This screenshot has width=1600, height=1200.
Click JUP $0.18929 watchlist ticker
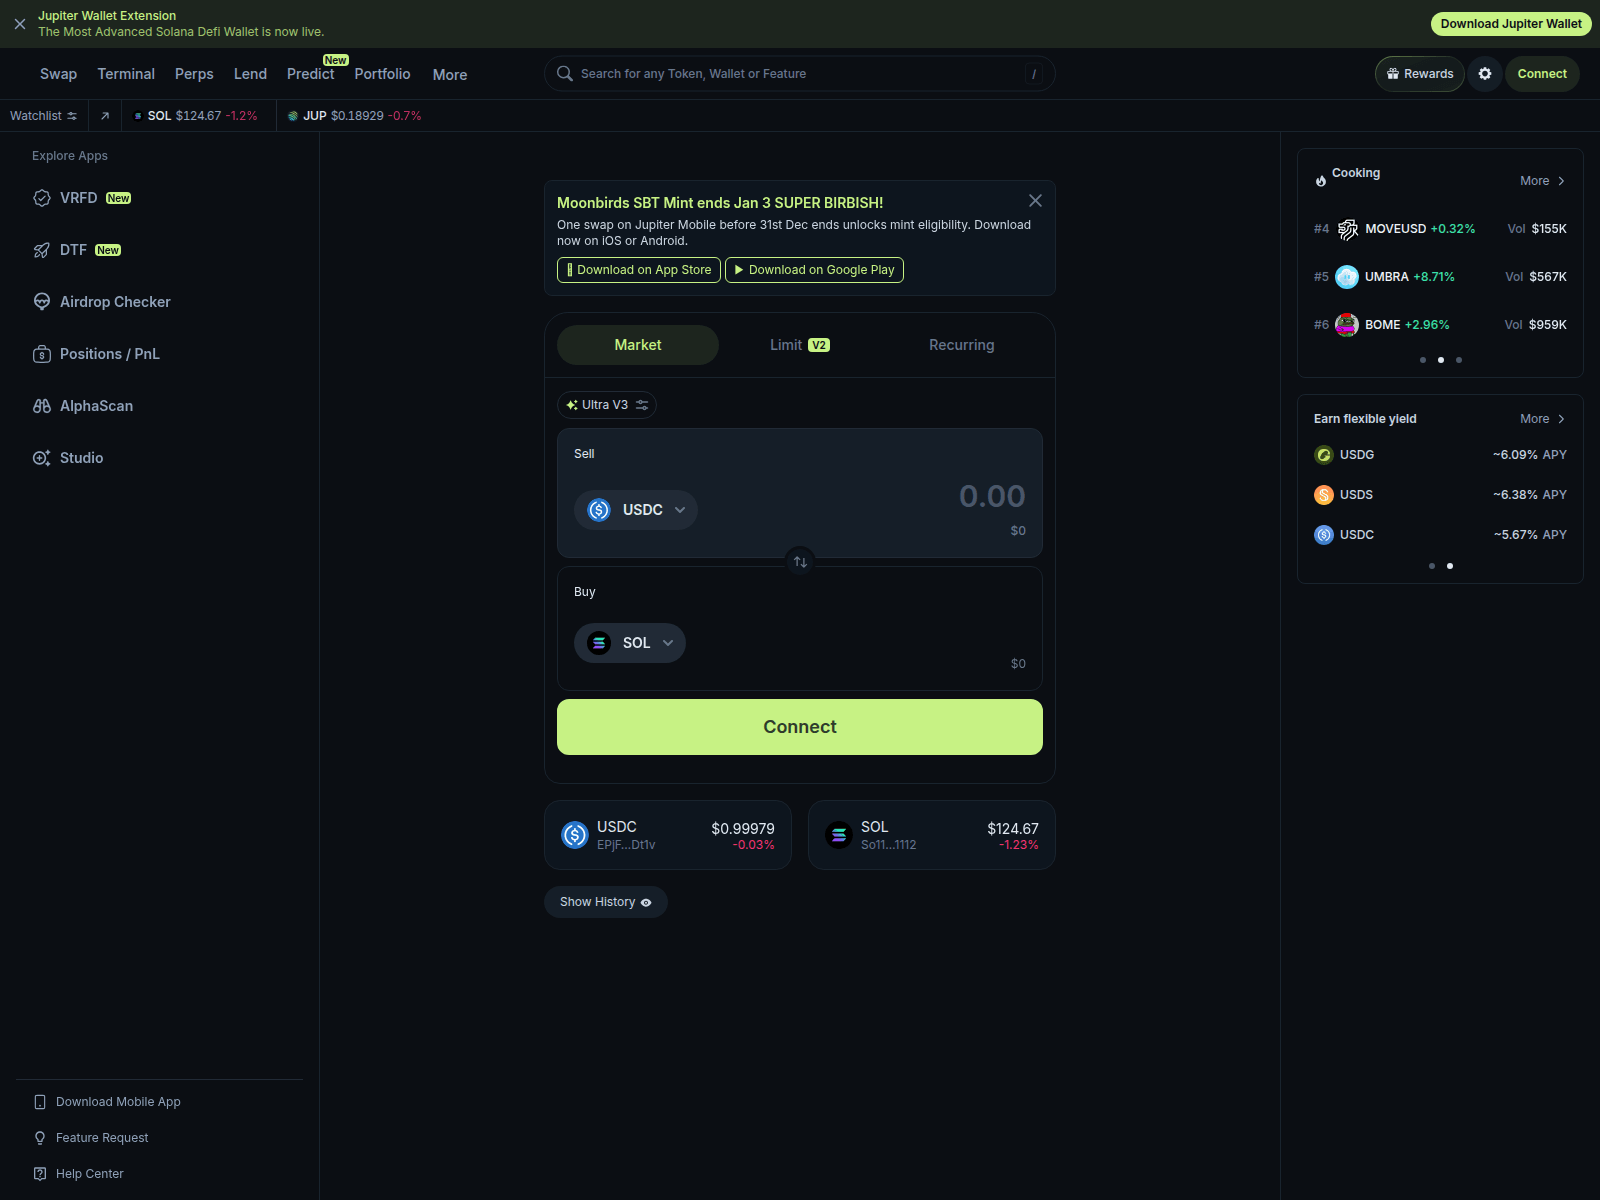354,116
